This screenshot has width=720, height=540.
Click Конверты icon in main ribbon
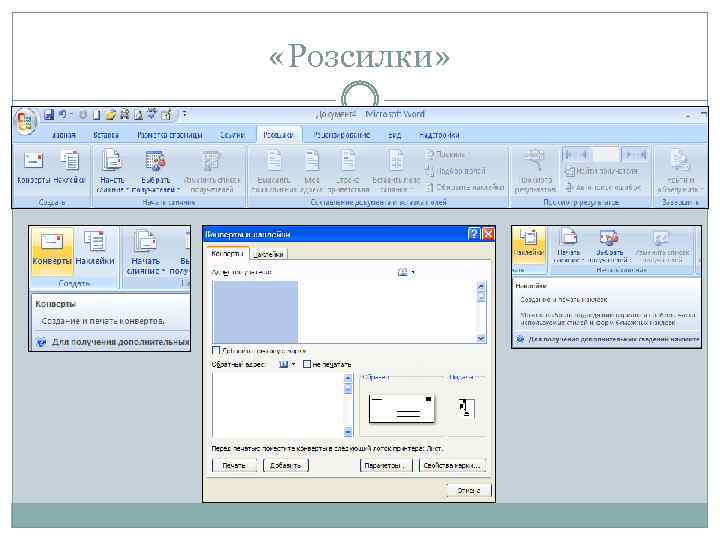click(x=34, y=167)
